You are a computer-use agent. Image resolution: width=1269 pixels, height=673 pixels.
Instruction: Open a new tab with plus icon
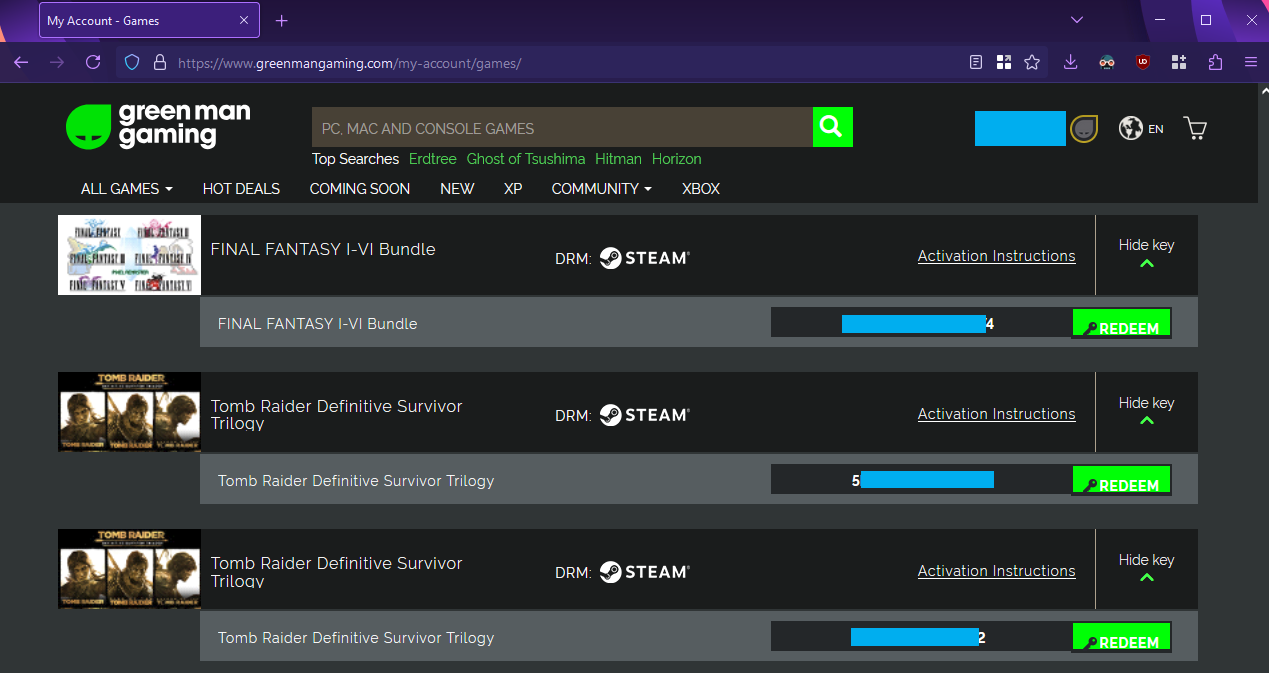(x=281, y=20)
